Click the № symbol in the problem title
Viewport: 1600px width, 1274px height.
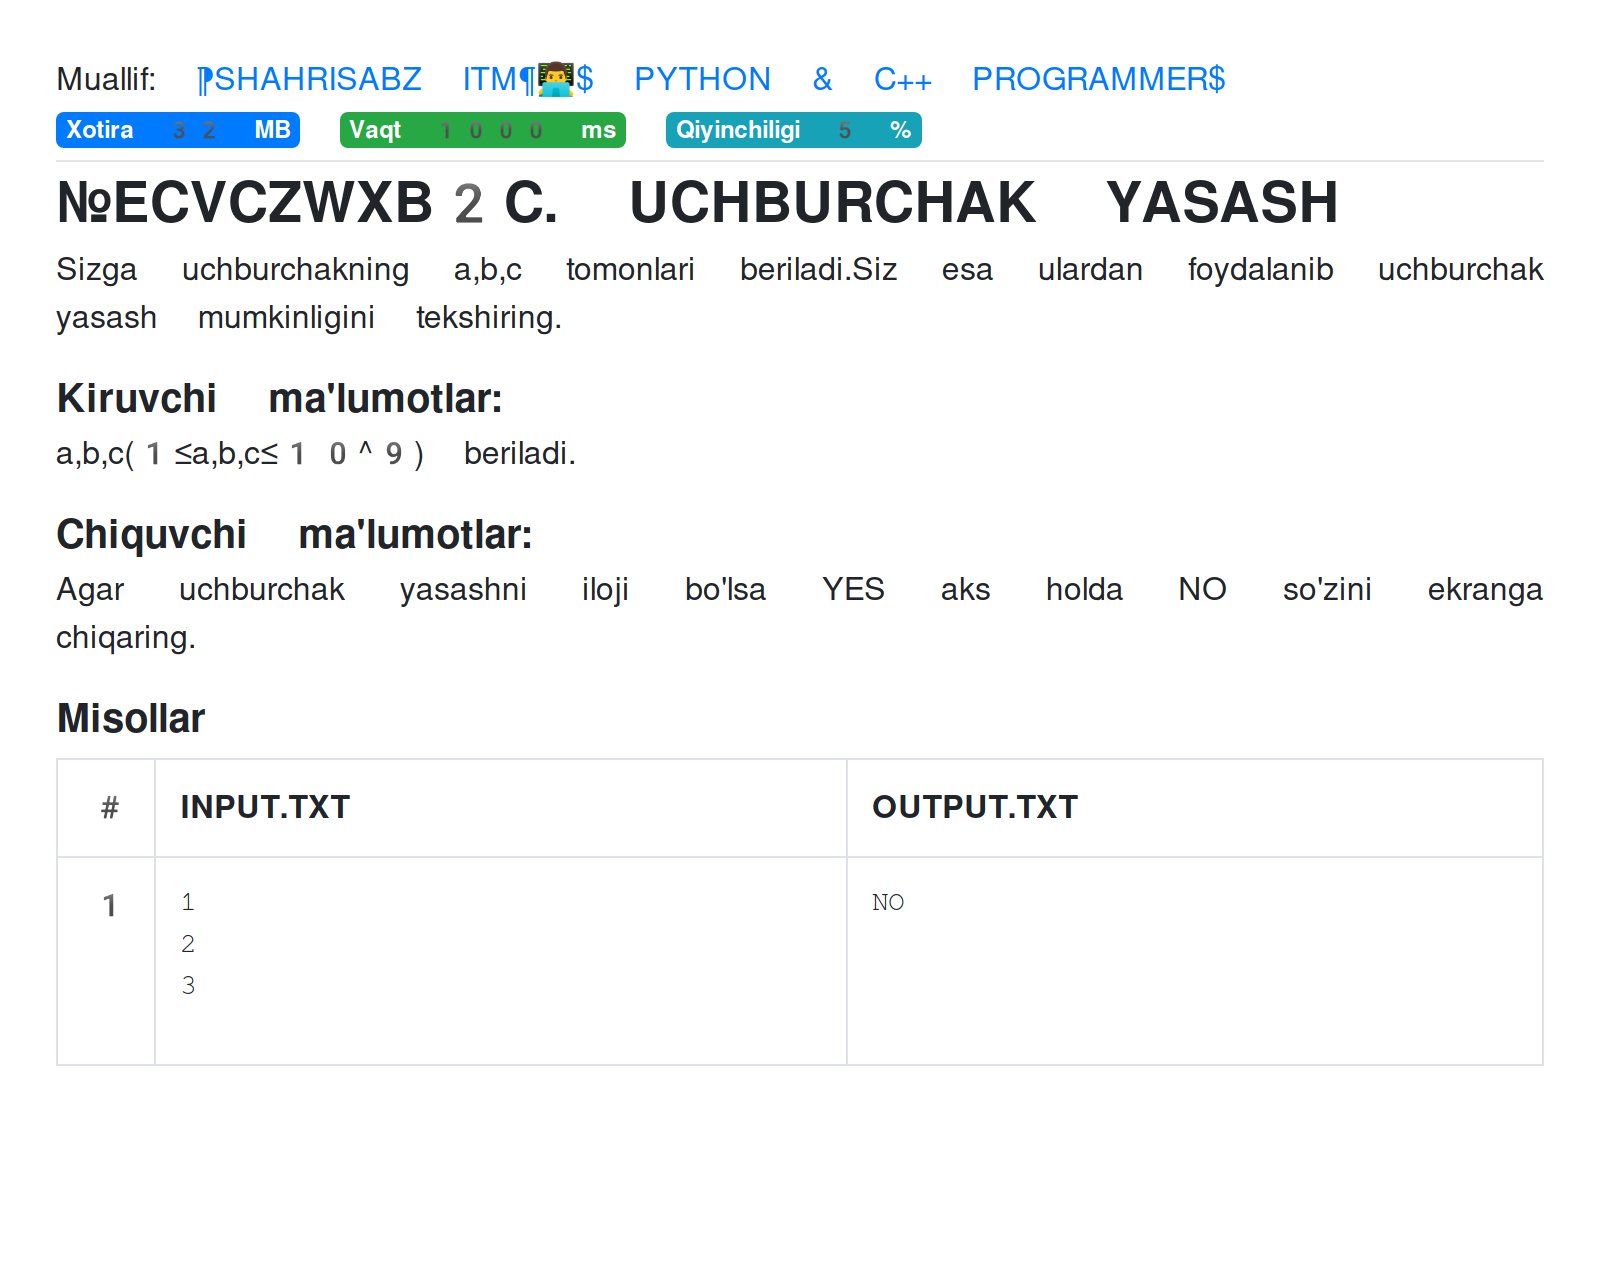coord(85,203)
